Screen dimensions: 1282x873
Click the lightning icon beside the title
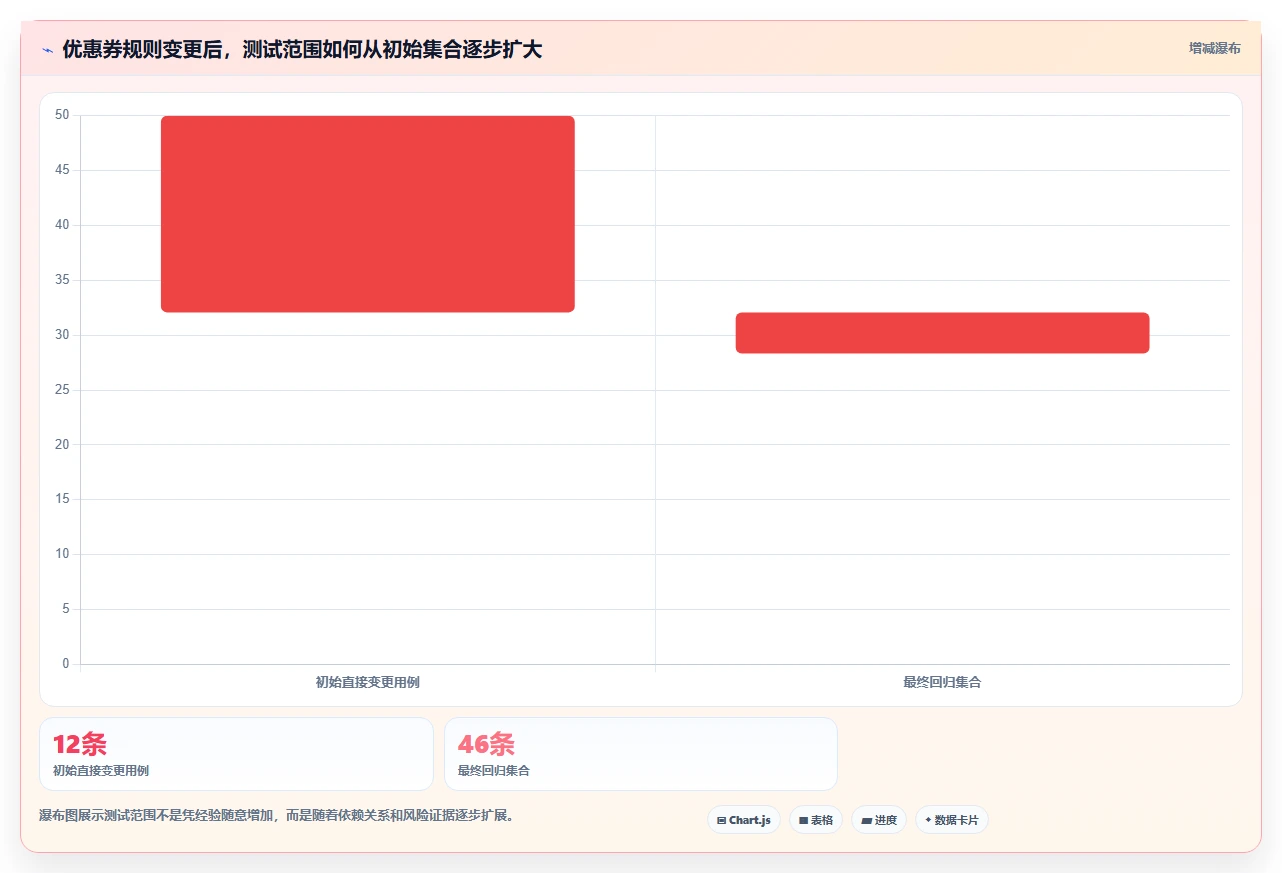[47, 49]
